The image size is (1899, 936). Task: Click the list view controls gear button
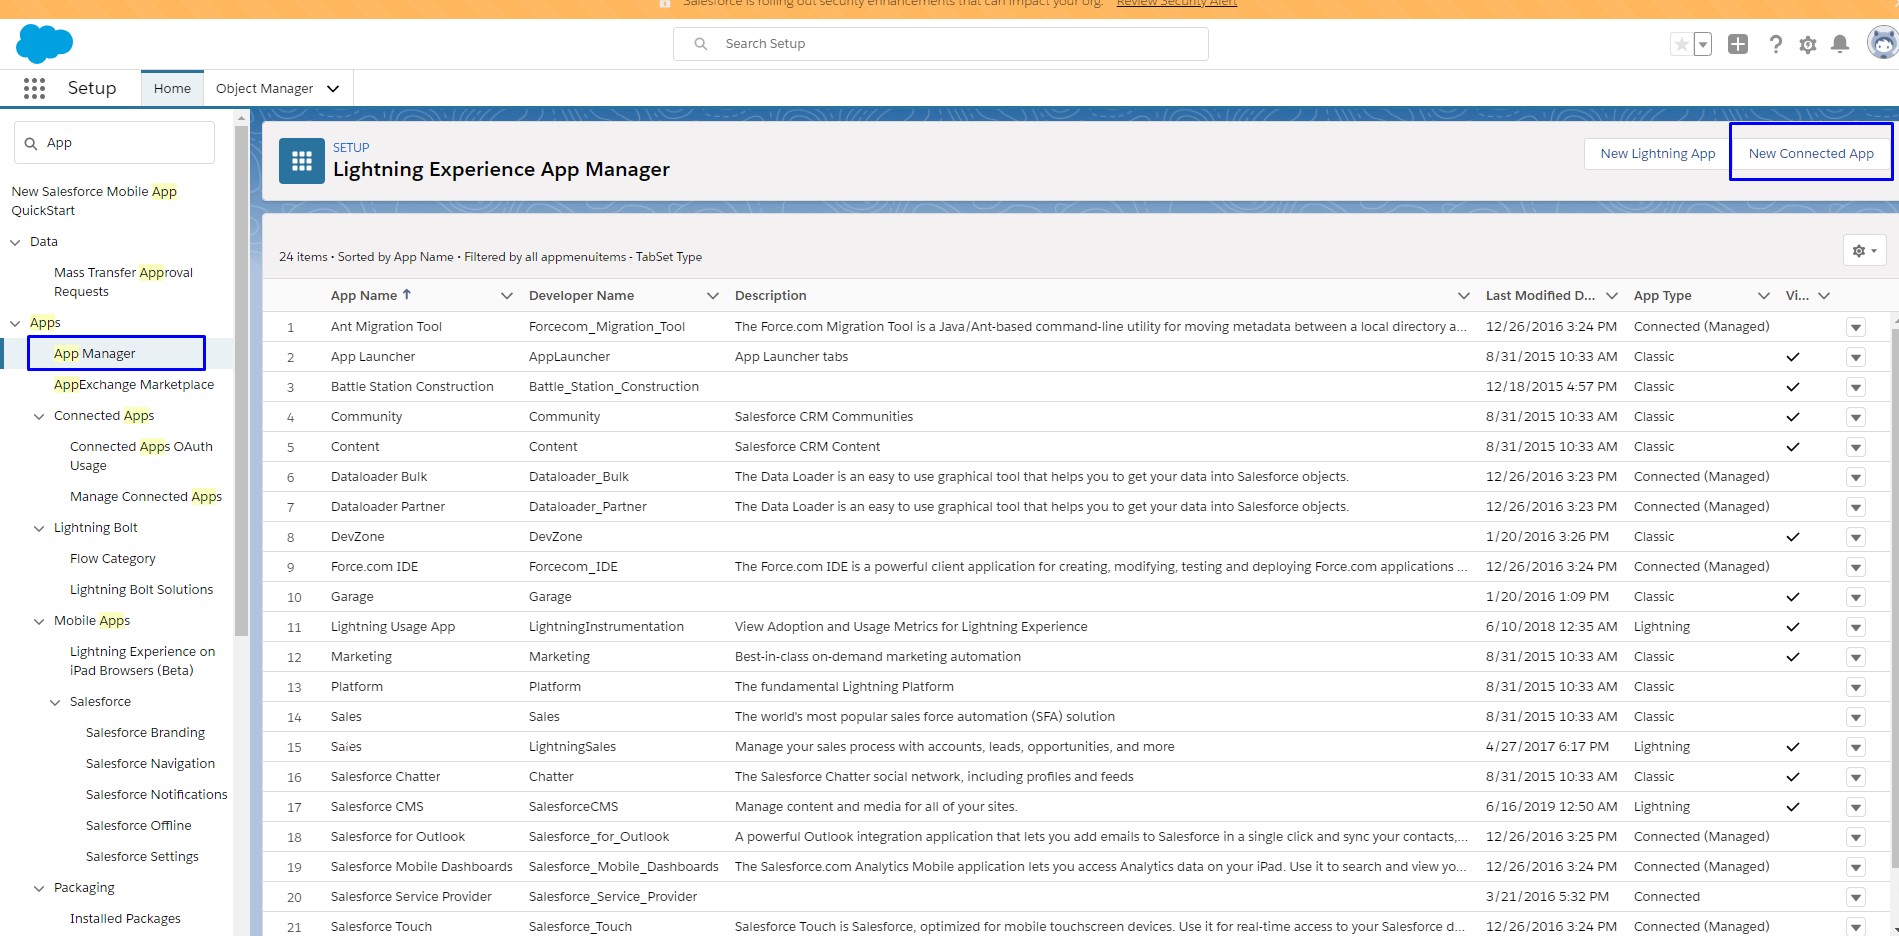[x=1864, y=250]
